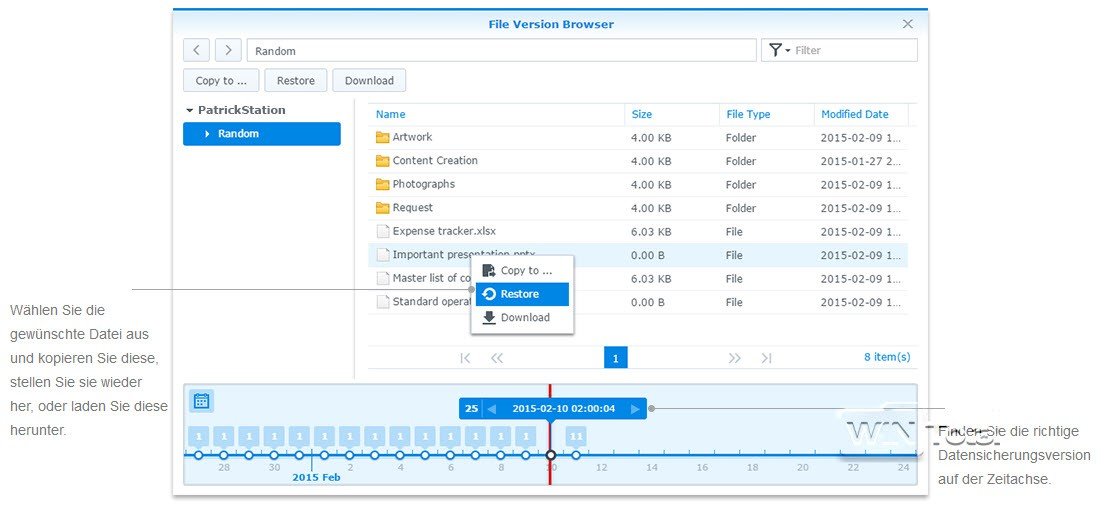1111x514 pixels.
Task: Select the Artwork folder name
Action: 412,137
